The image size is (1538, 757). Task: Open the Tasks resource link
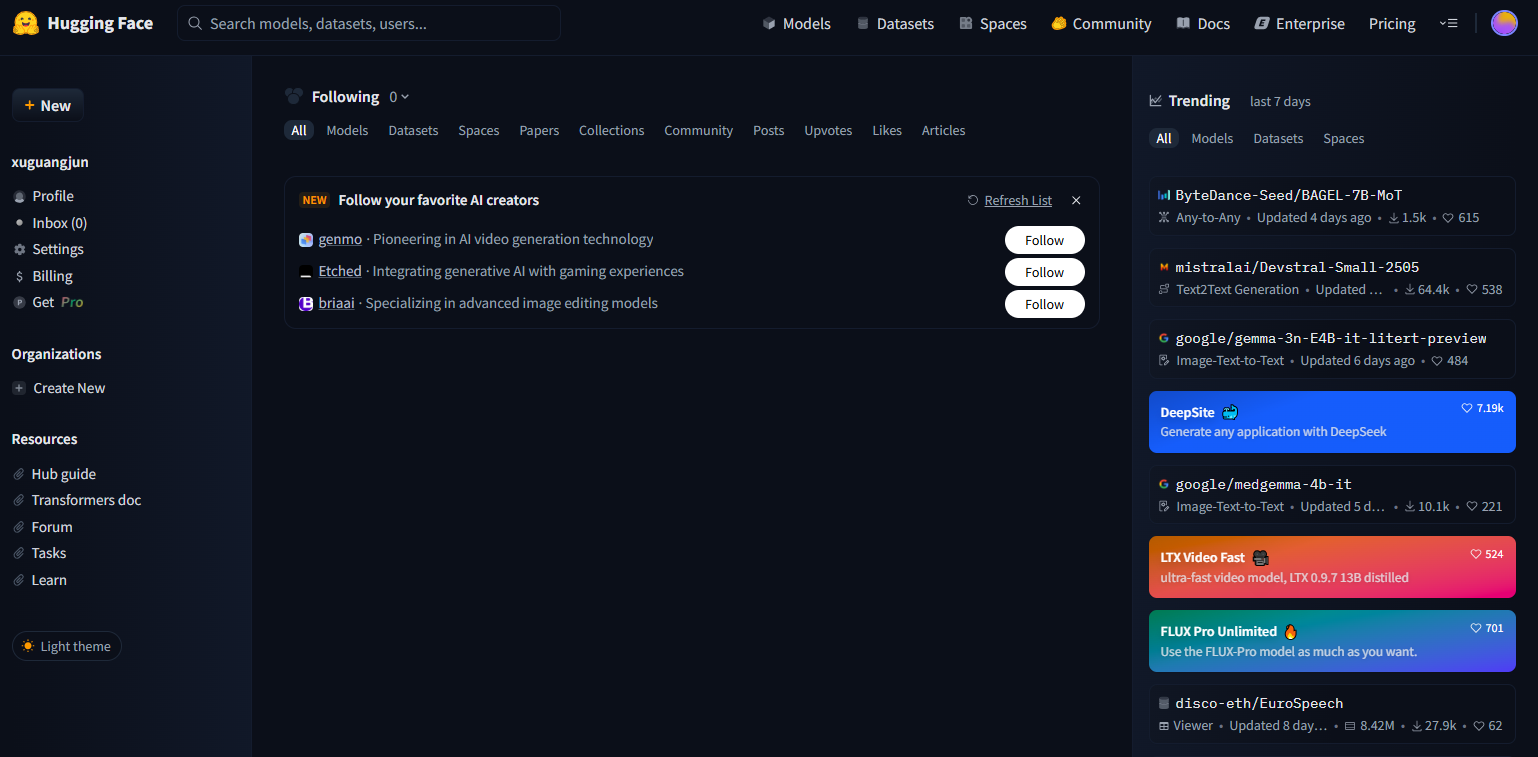48,553
